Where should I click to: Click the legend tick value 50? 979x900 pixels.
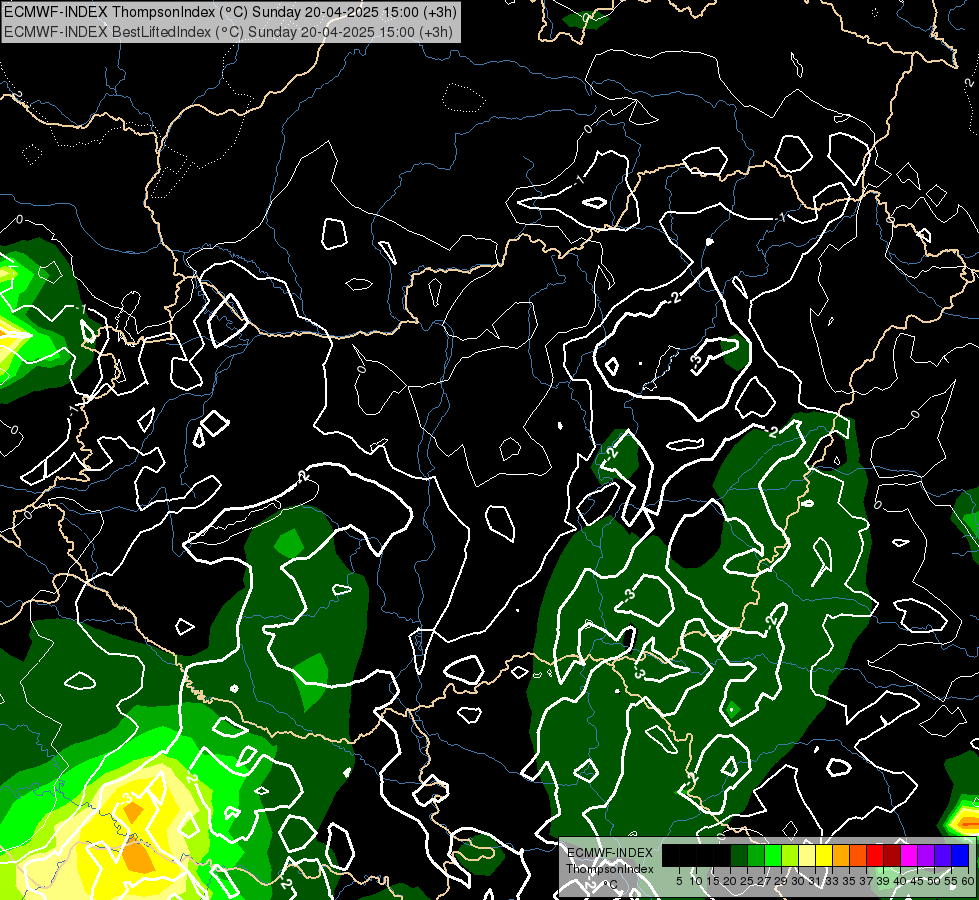click(x=934, y=881)
